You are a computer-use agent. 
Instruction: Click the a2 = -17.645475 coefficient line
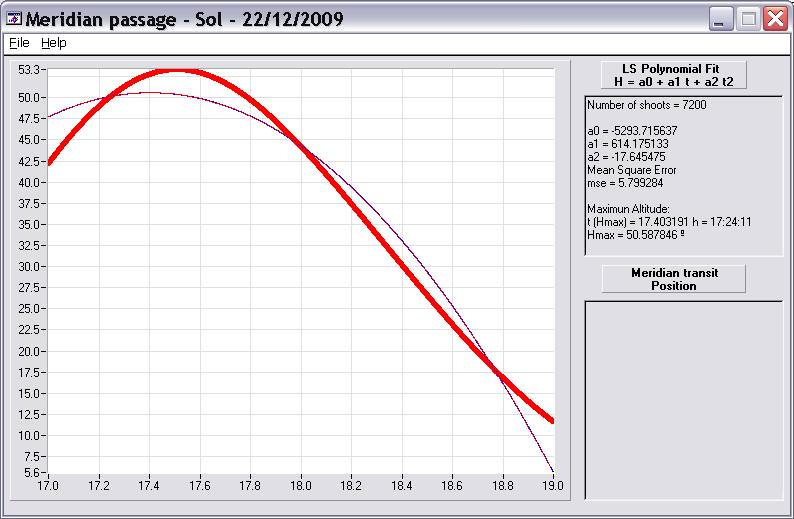[x=627, y=157]
